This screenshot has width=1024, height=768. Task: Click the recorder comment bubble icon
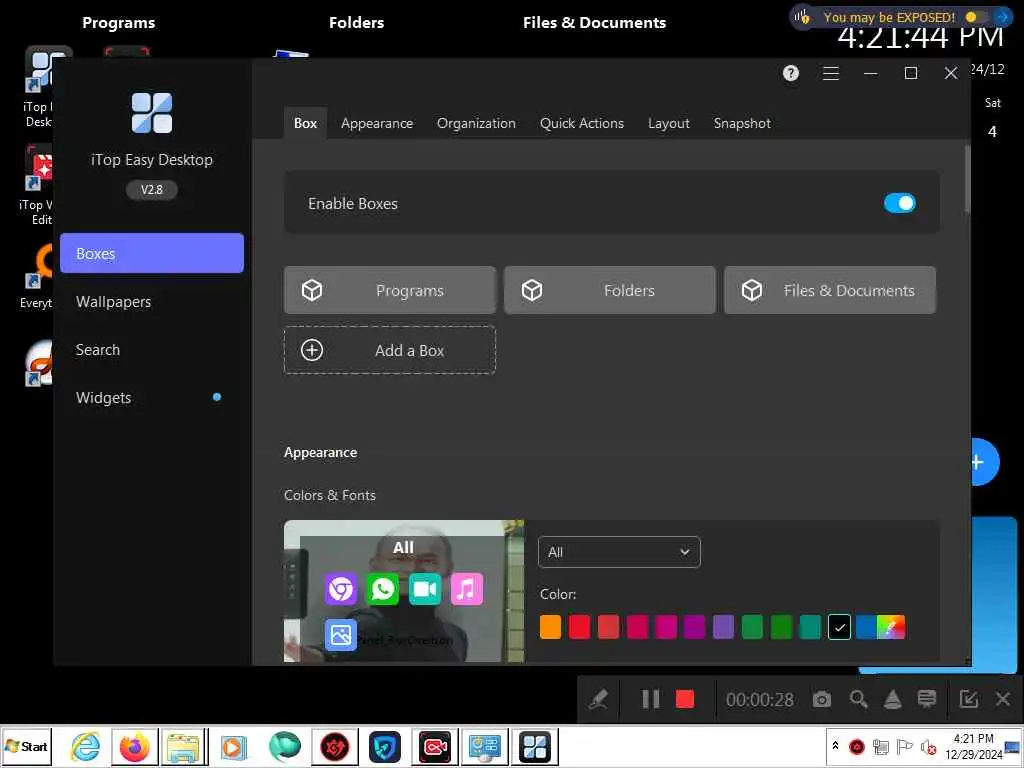[x=927, y=699]
